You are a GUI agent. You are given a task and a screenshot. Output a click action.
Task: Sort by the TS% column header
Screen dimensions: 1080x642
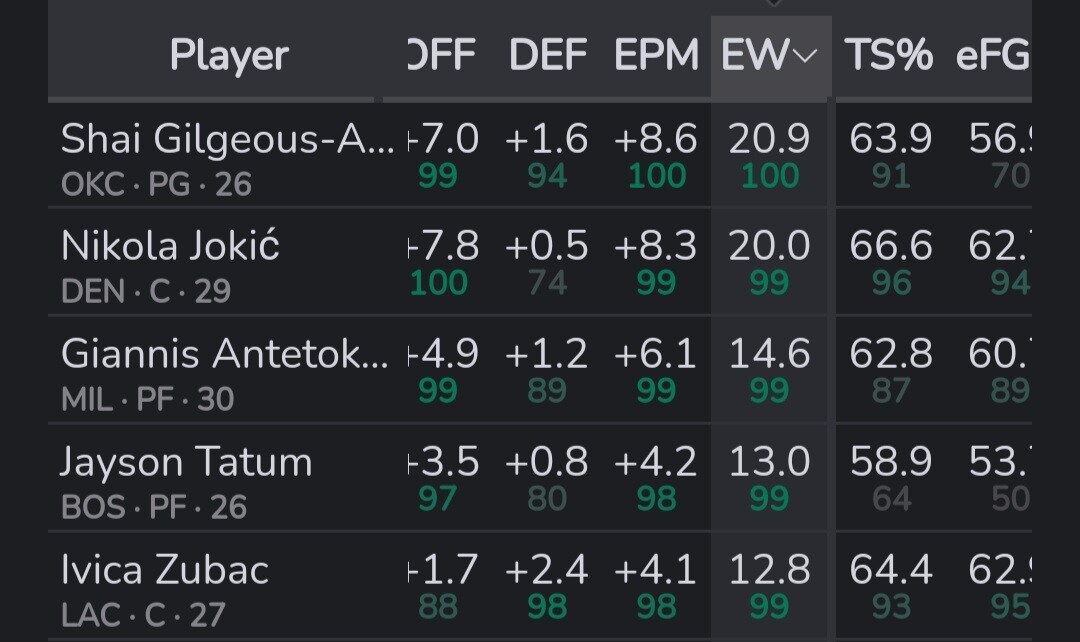[888, 56]
